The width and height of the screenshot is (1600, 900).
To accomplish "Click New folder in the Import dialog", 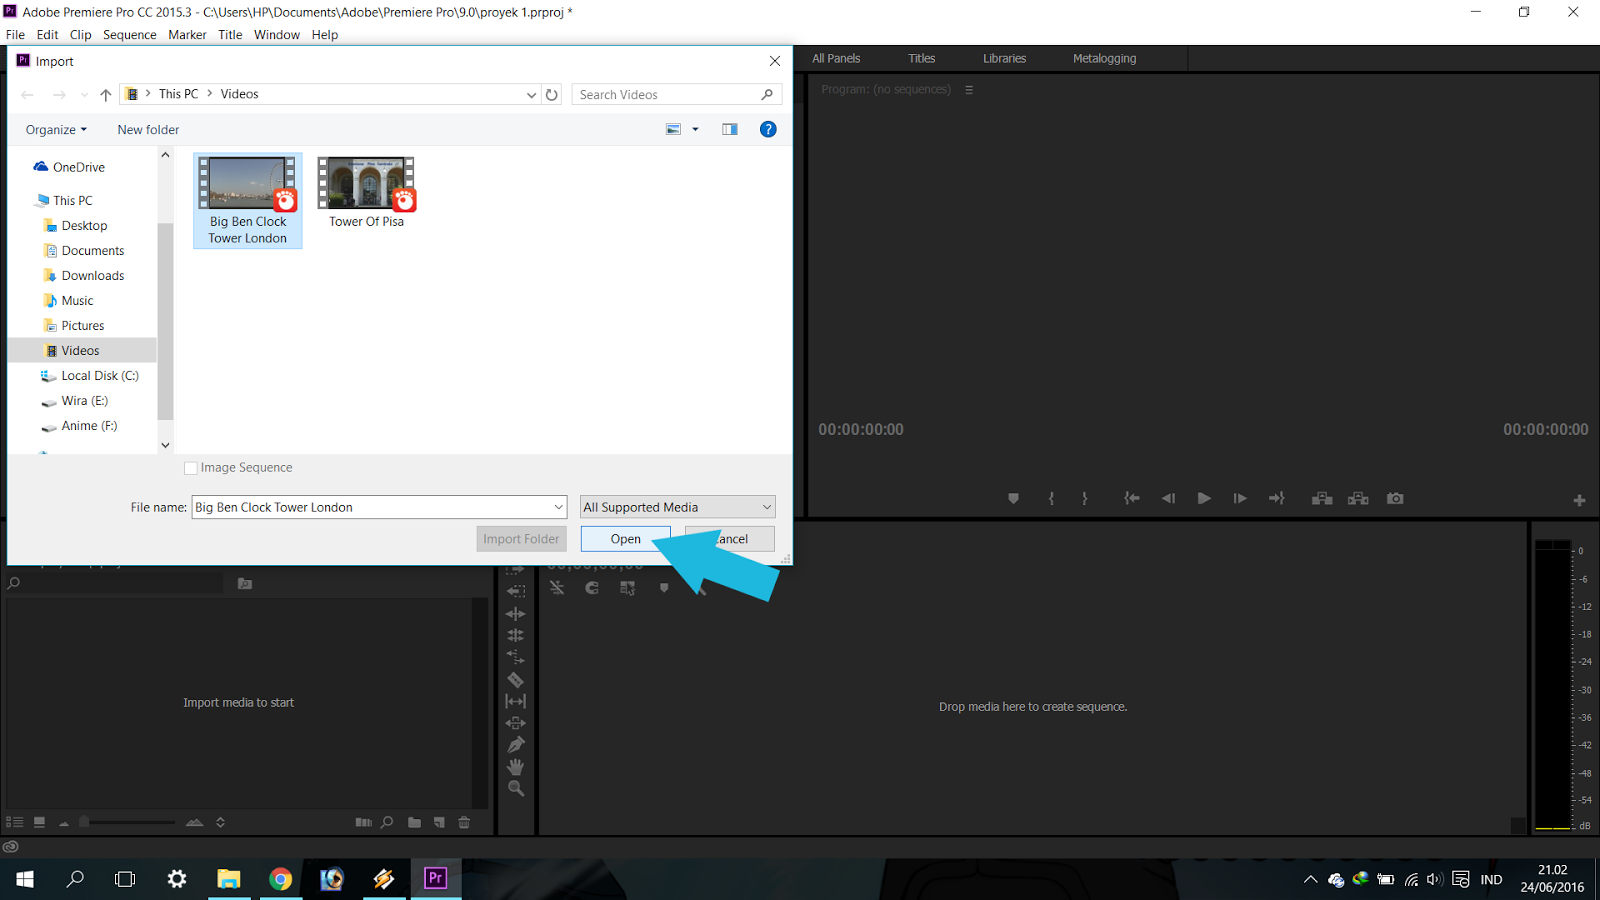I will [x=148, y=130].
